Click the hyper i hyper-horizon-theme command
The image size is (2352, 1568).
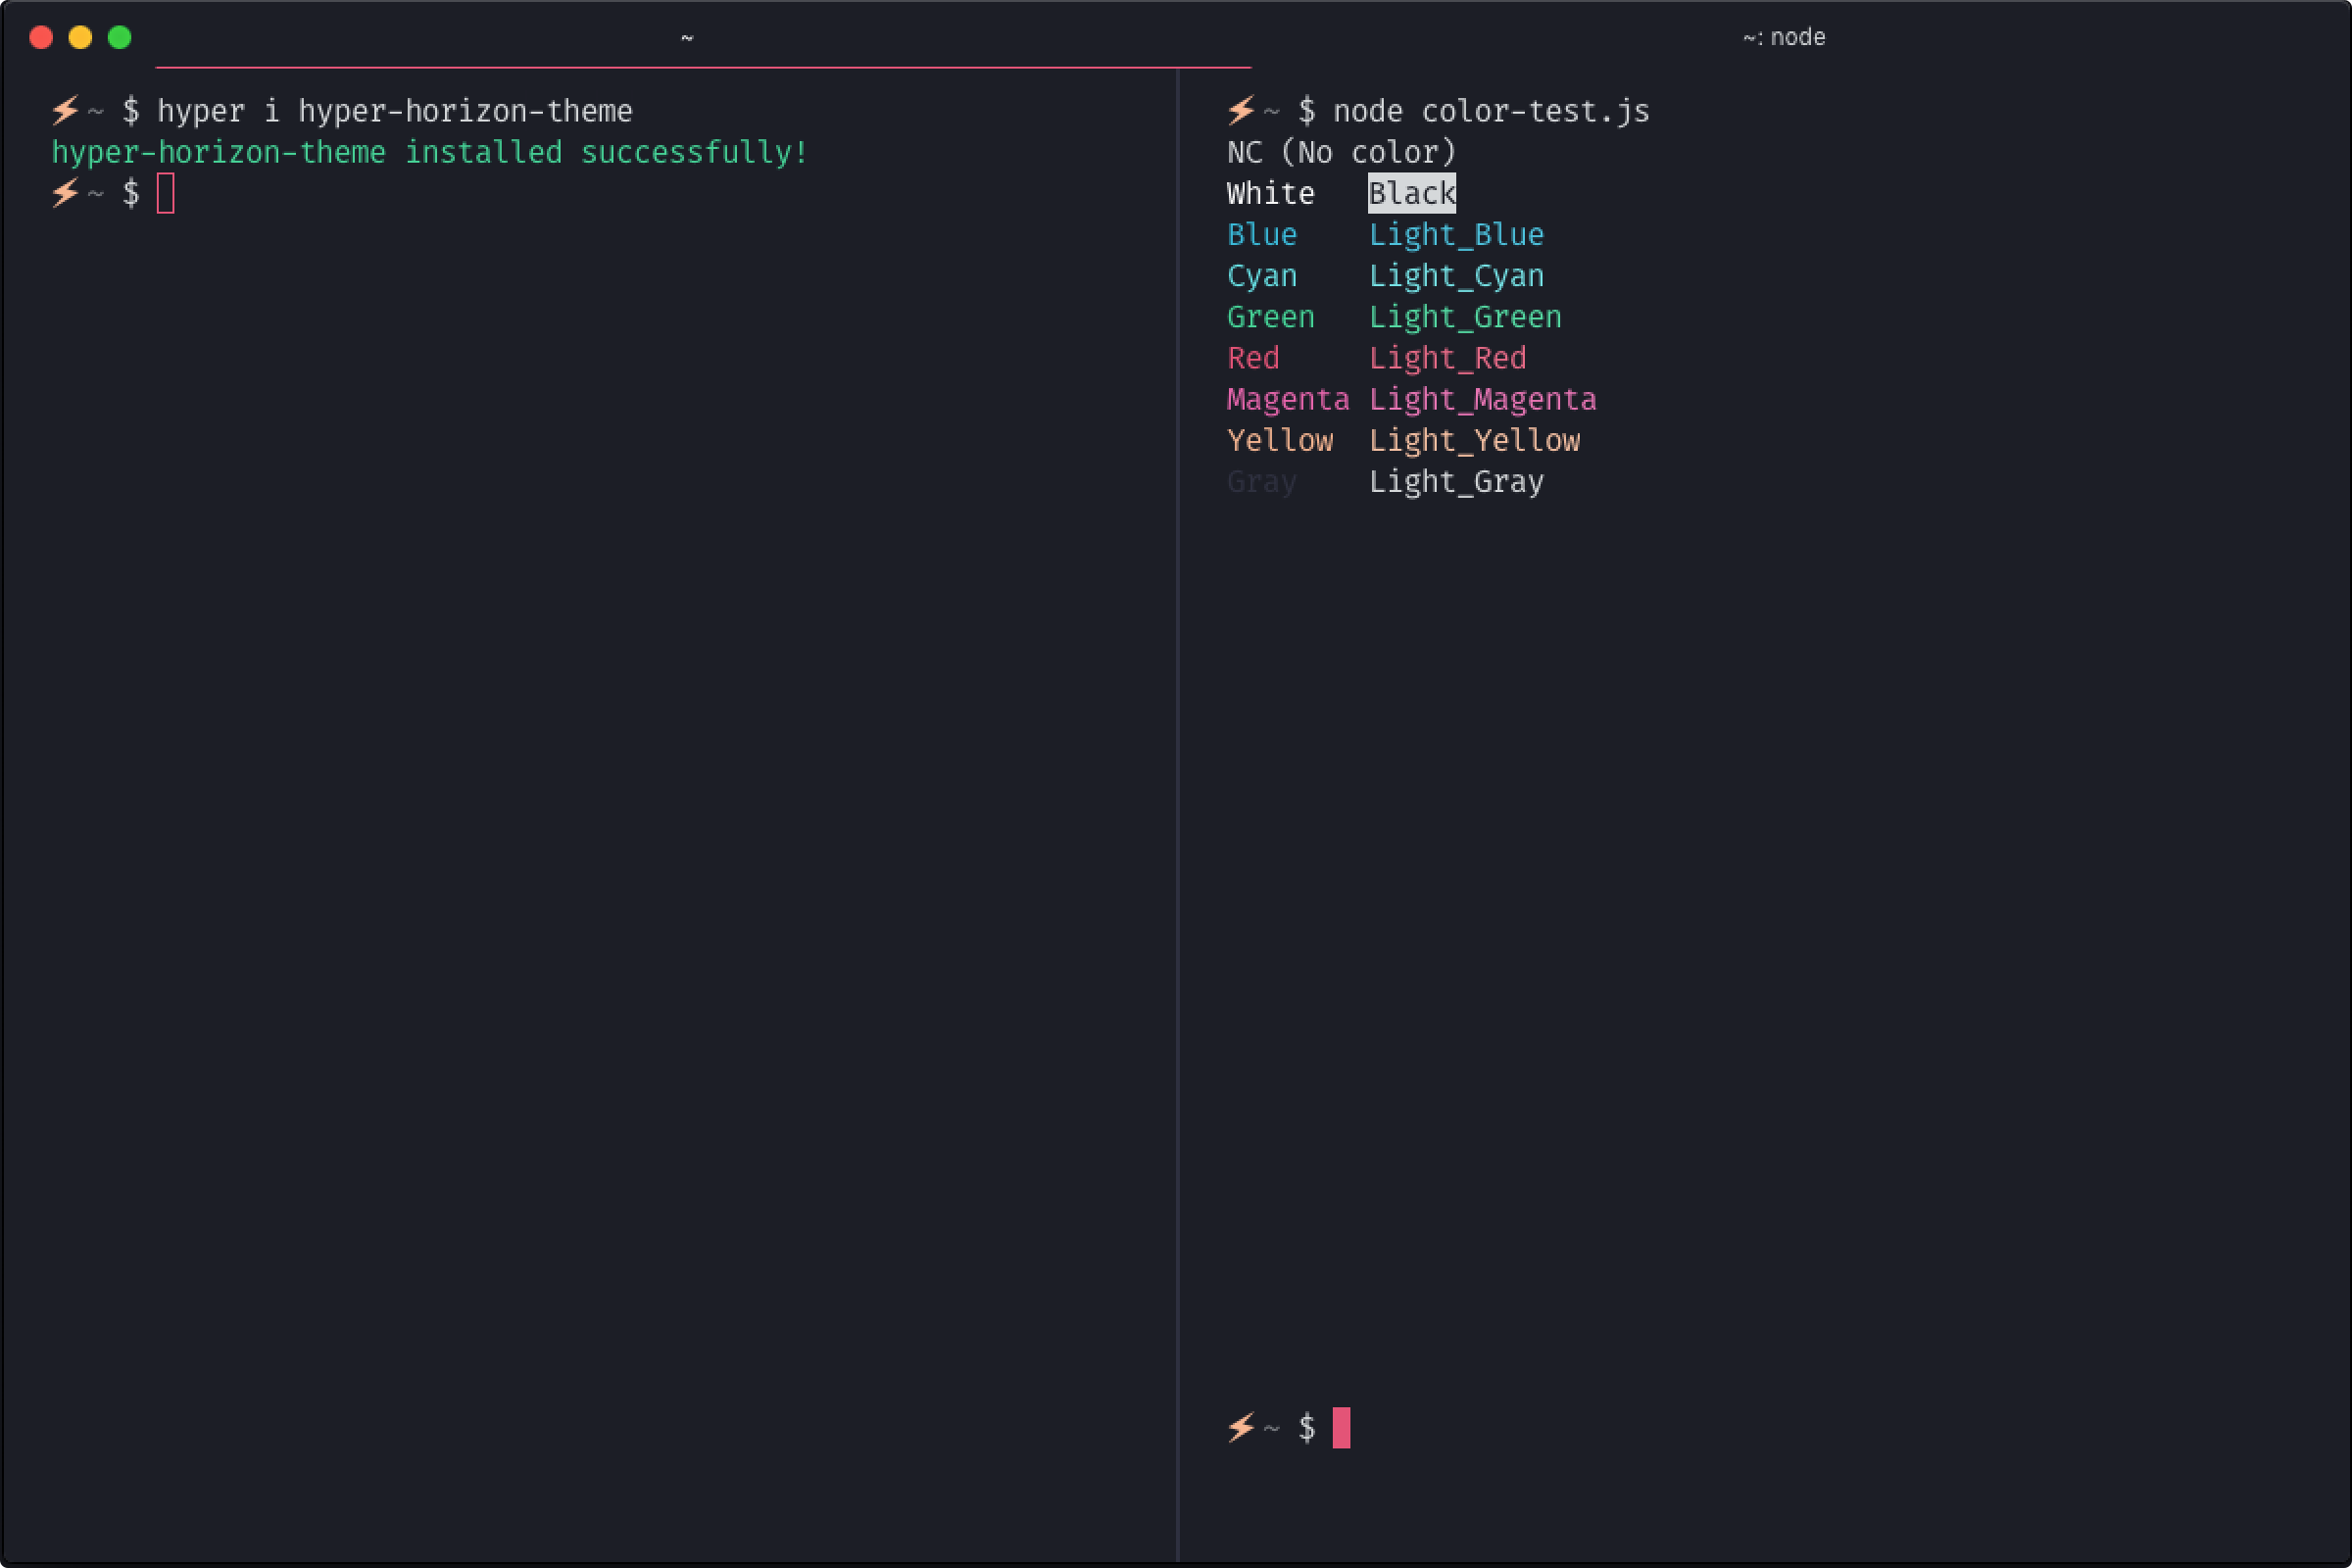tap(394, 111)
